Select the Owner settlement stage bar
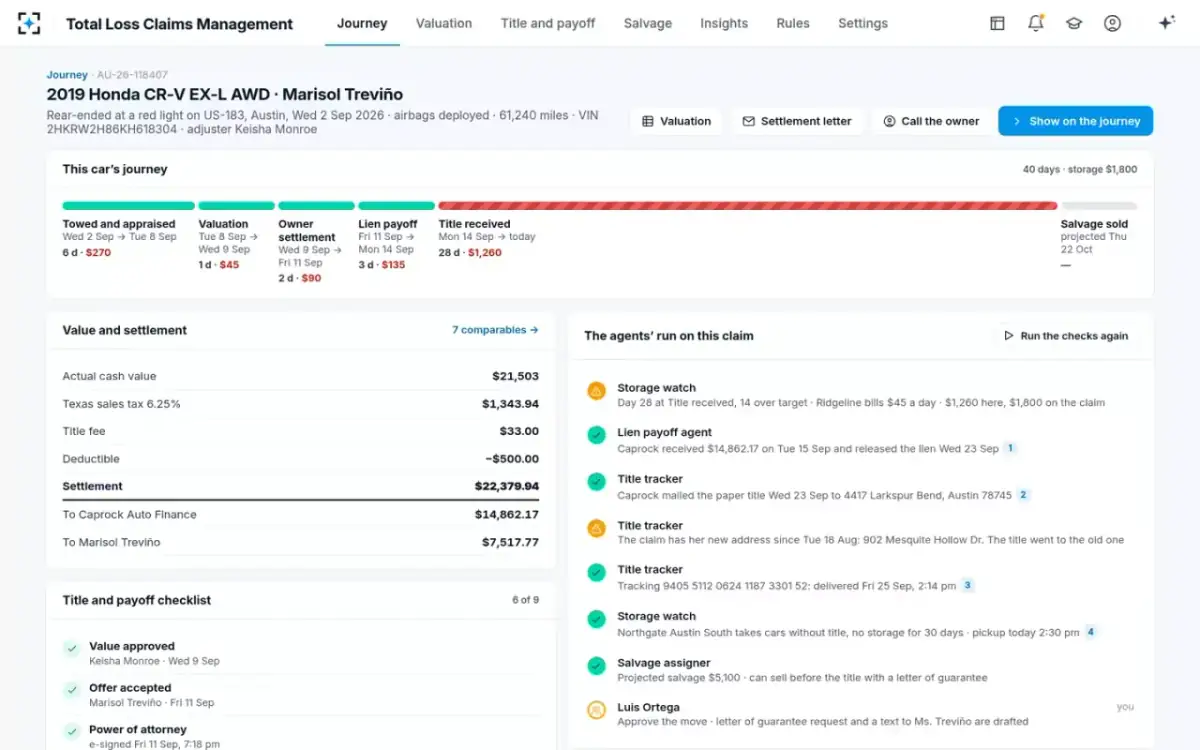The image size is (1200, 750). [x=316, y=206]
